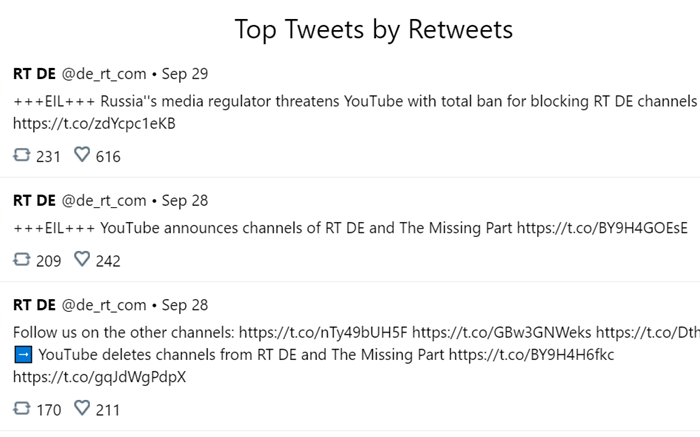Click the Sep 29 date stamp
This screenshot has width=700, height=437.
(x=185, y=74)
